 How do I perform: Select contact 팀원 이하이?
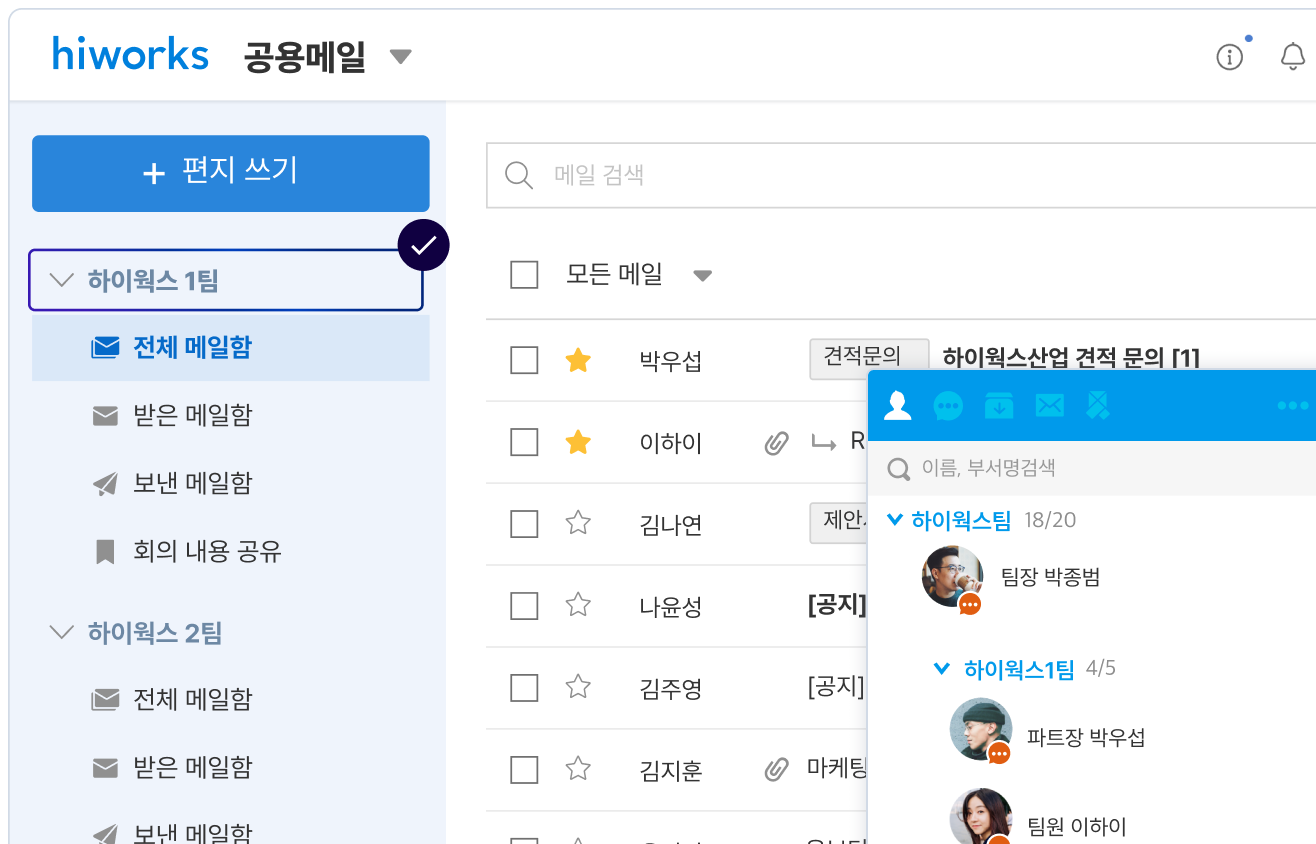point(1077,826)
